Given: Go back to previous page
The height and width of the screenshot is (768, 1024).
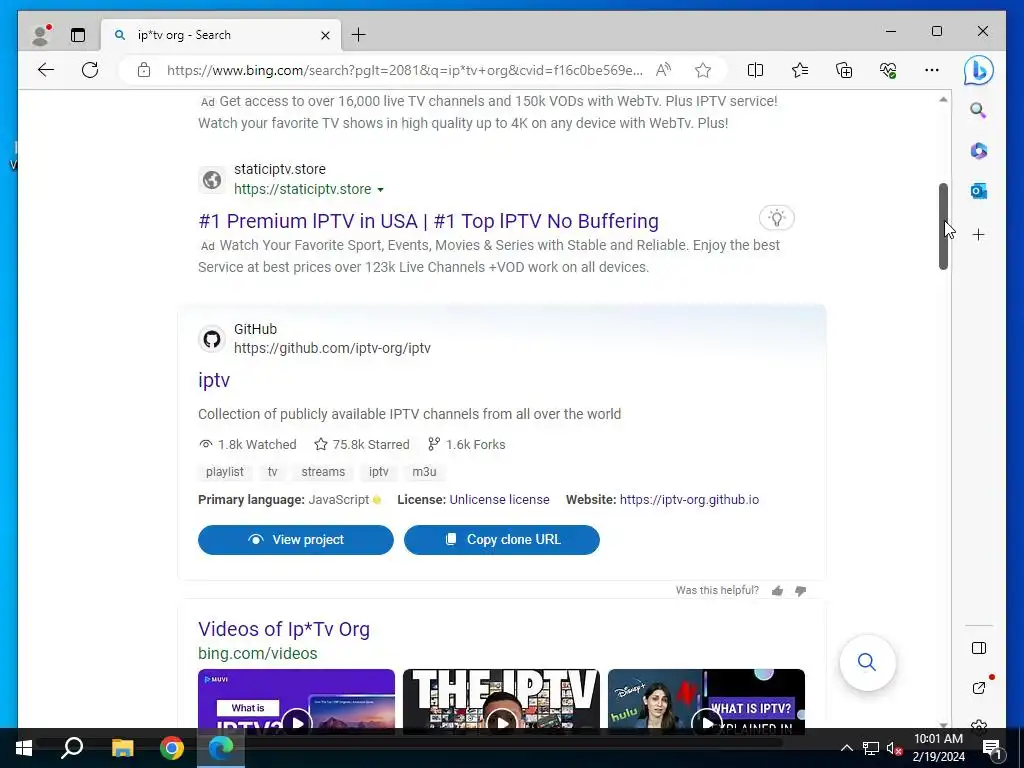Looking at the screenshot, I should point(46,70).
